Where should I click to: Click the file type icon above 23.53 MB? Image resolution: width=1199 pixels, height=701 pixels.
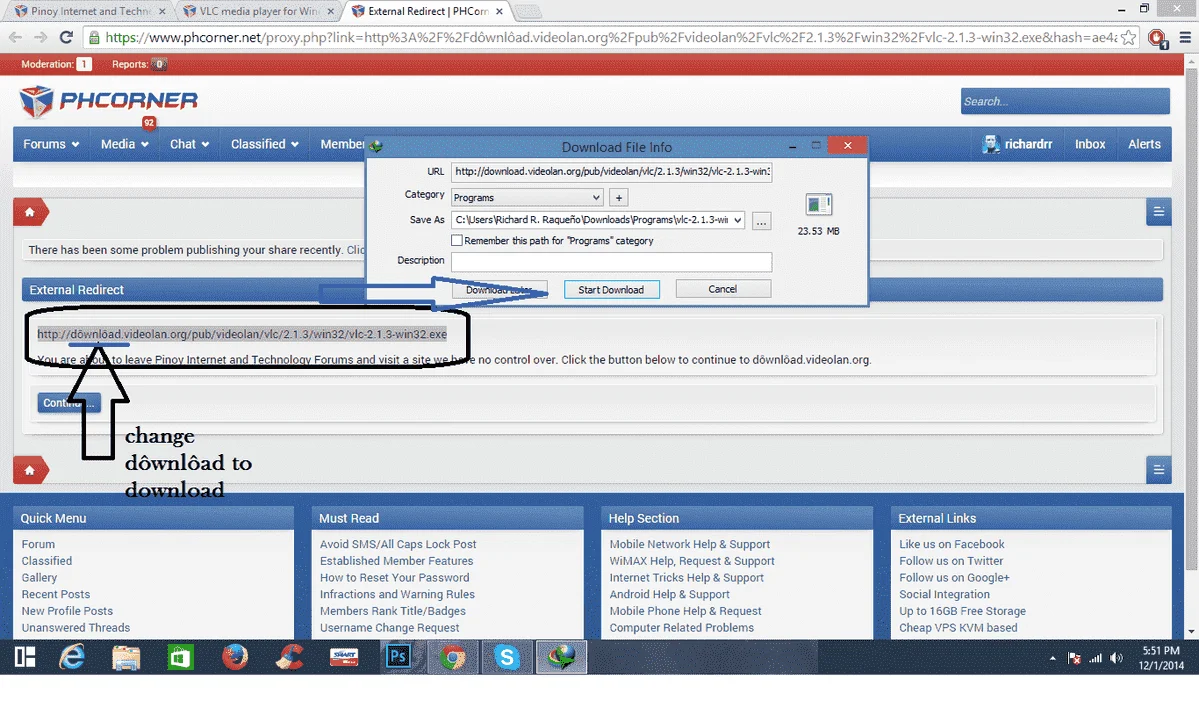click(818, 205)
